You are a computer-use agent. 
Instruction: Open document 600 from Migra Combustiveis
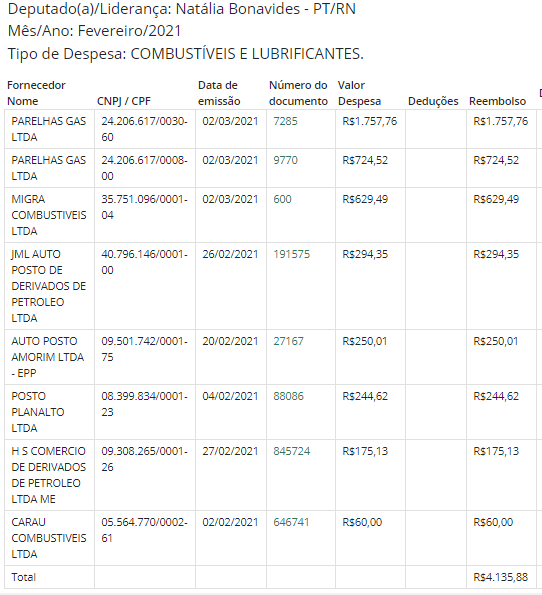pyautogui.click(x=282, y=199)
